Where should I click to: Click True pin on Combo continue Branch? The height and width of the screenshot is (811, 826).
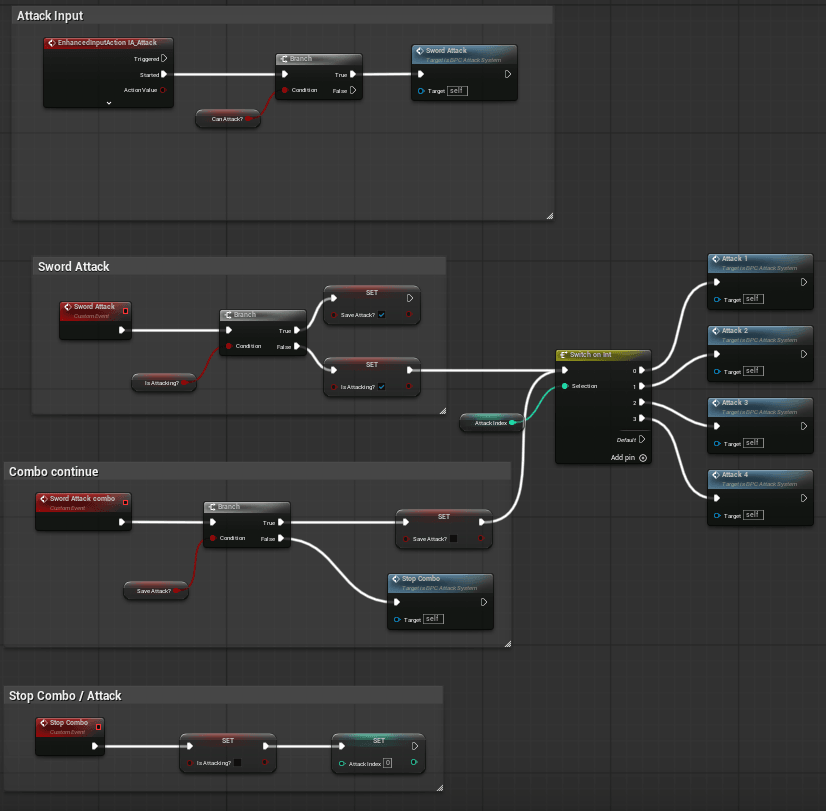[281, 522]
